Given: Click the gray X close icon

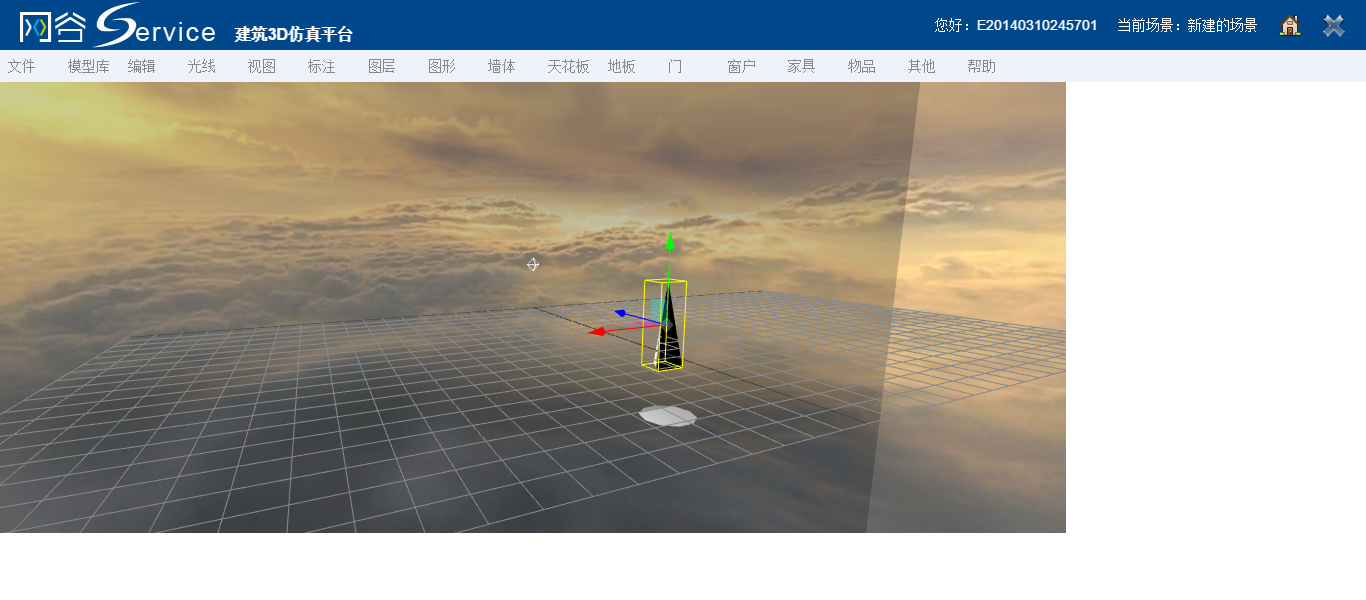Looking at the screenshot, I should [1334, 26].
